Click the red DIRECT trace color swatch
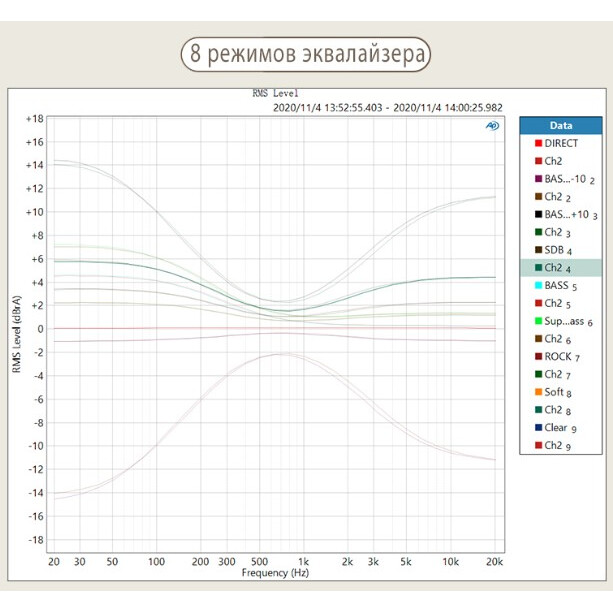Viewport: 613px width, 613px height. point(538,144)
